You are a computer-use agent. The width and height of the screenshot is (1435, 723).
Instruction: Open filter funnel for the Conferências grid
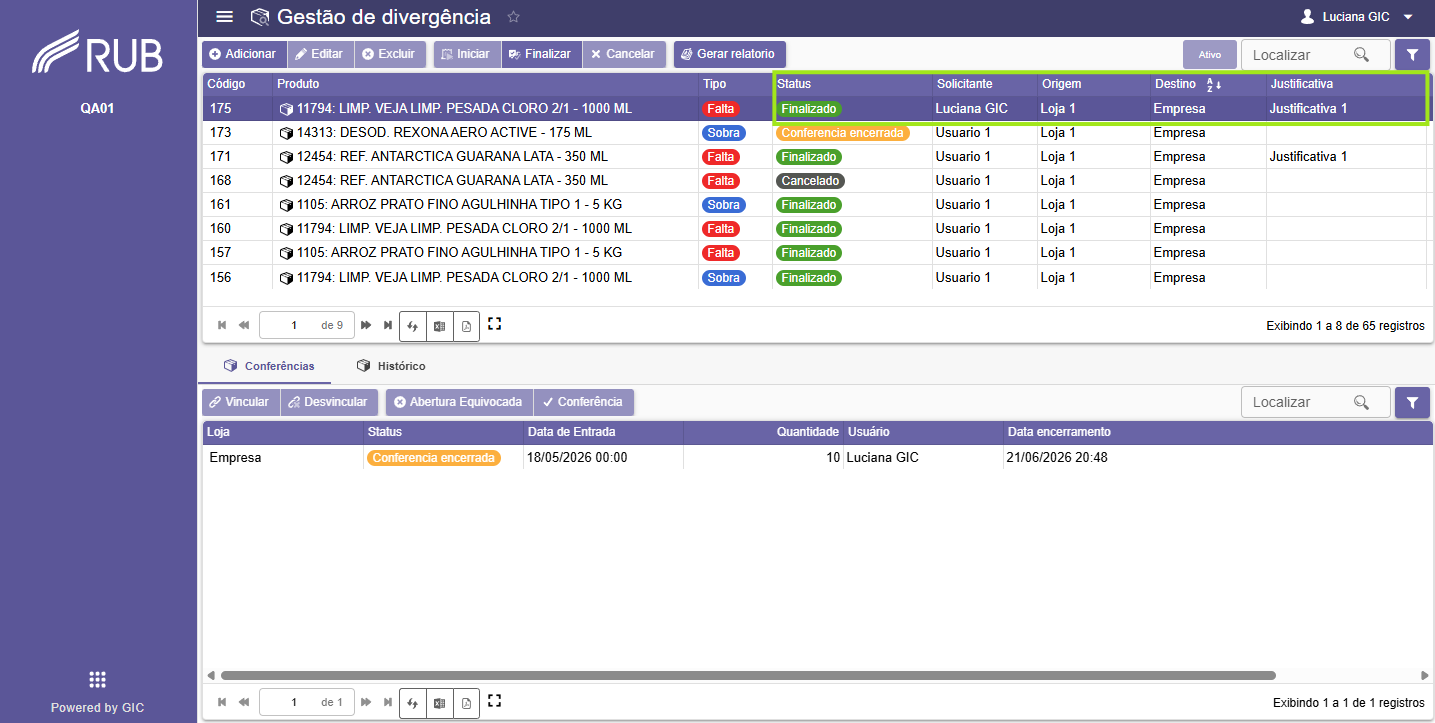coord(1412,402)
